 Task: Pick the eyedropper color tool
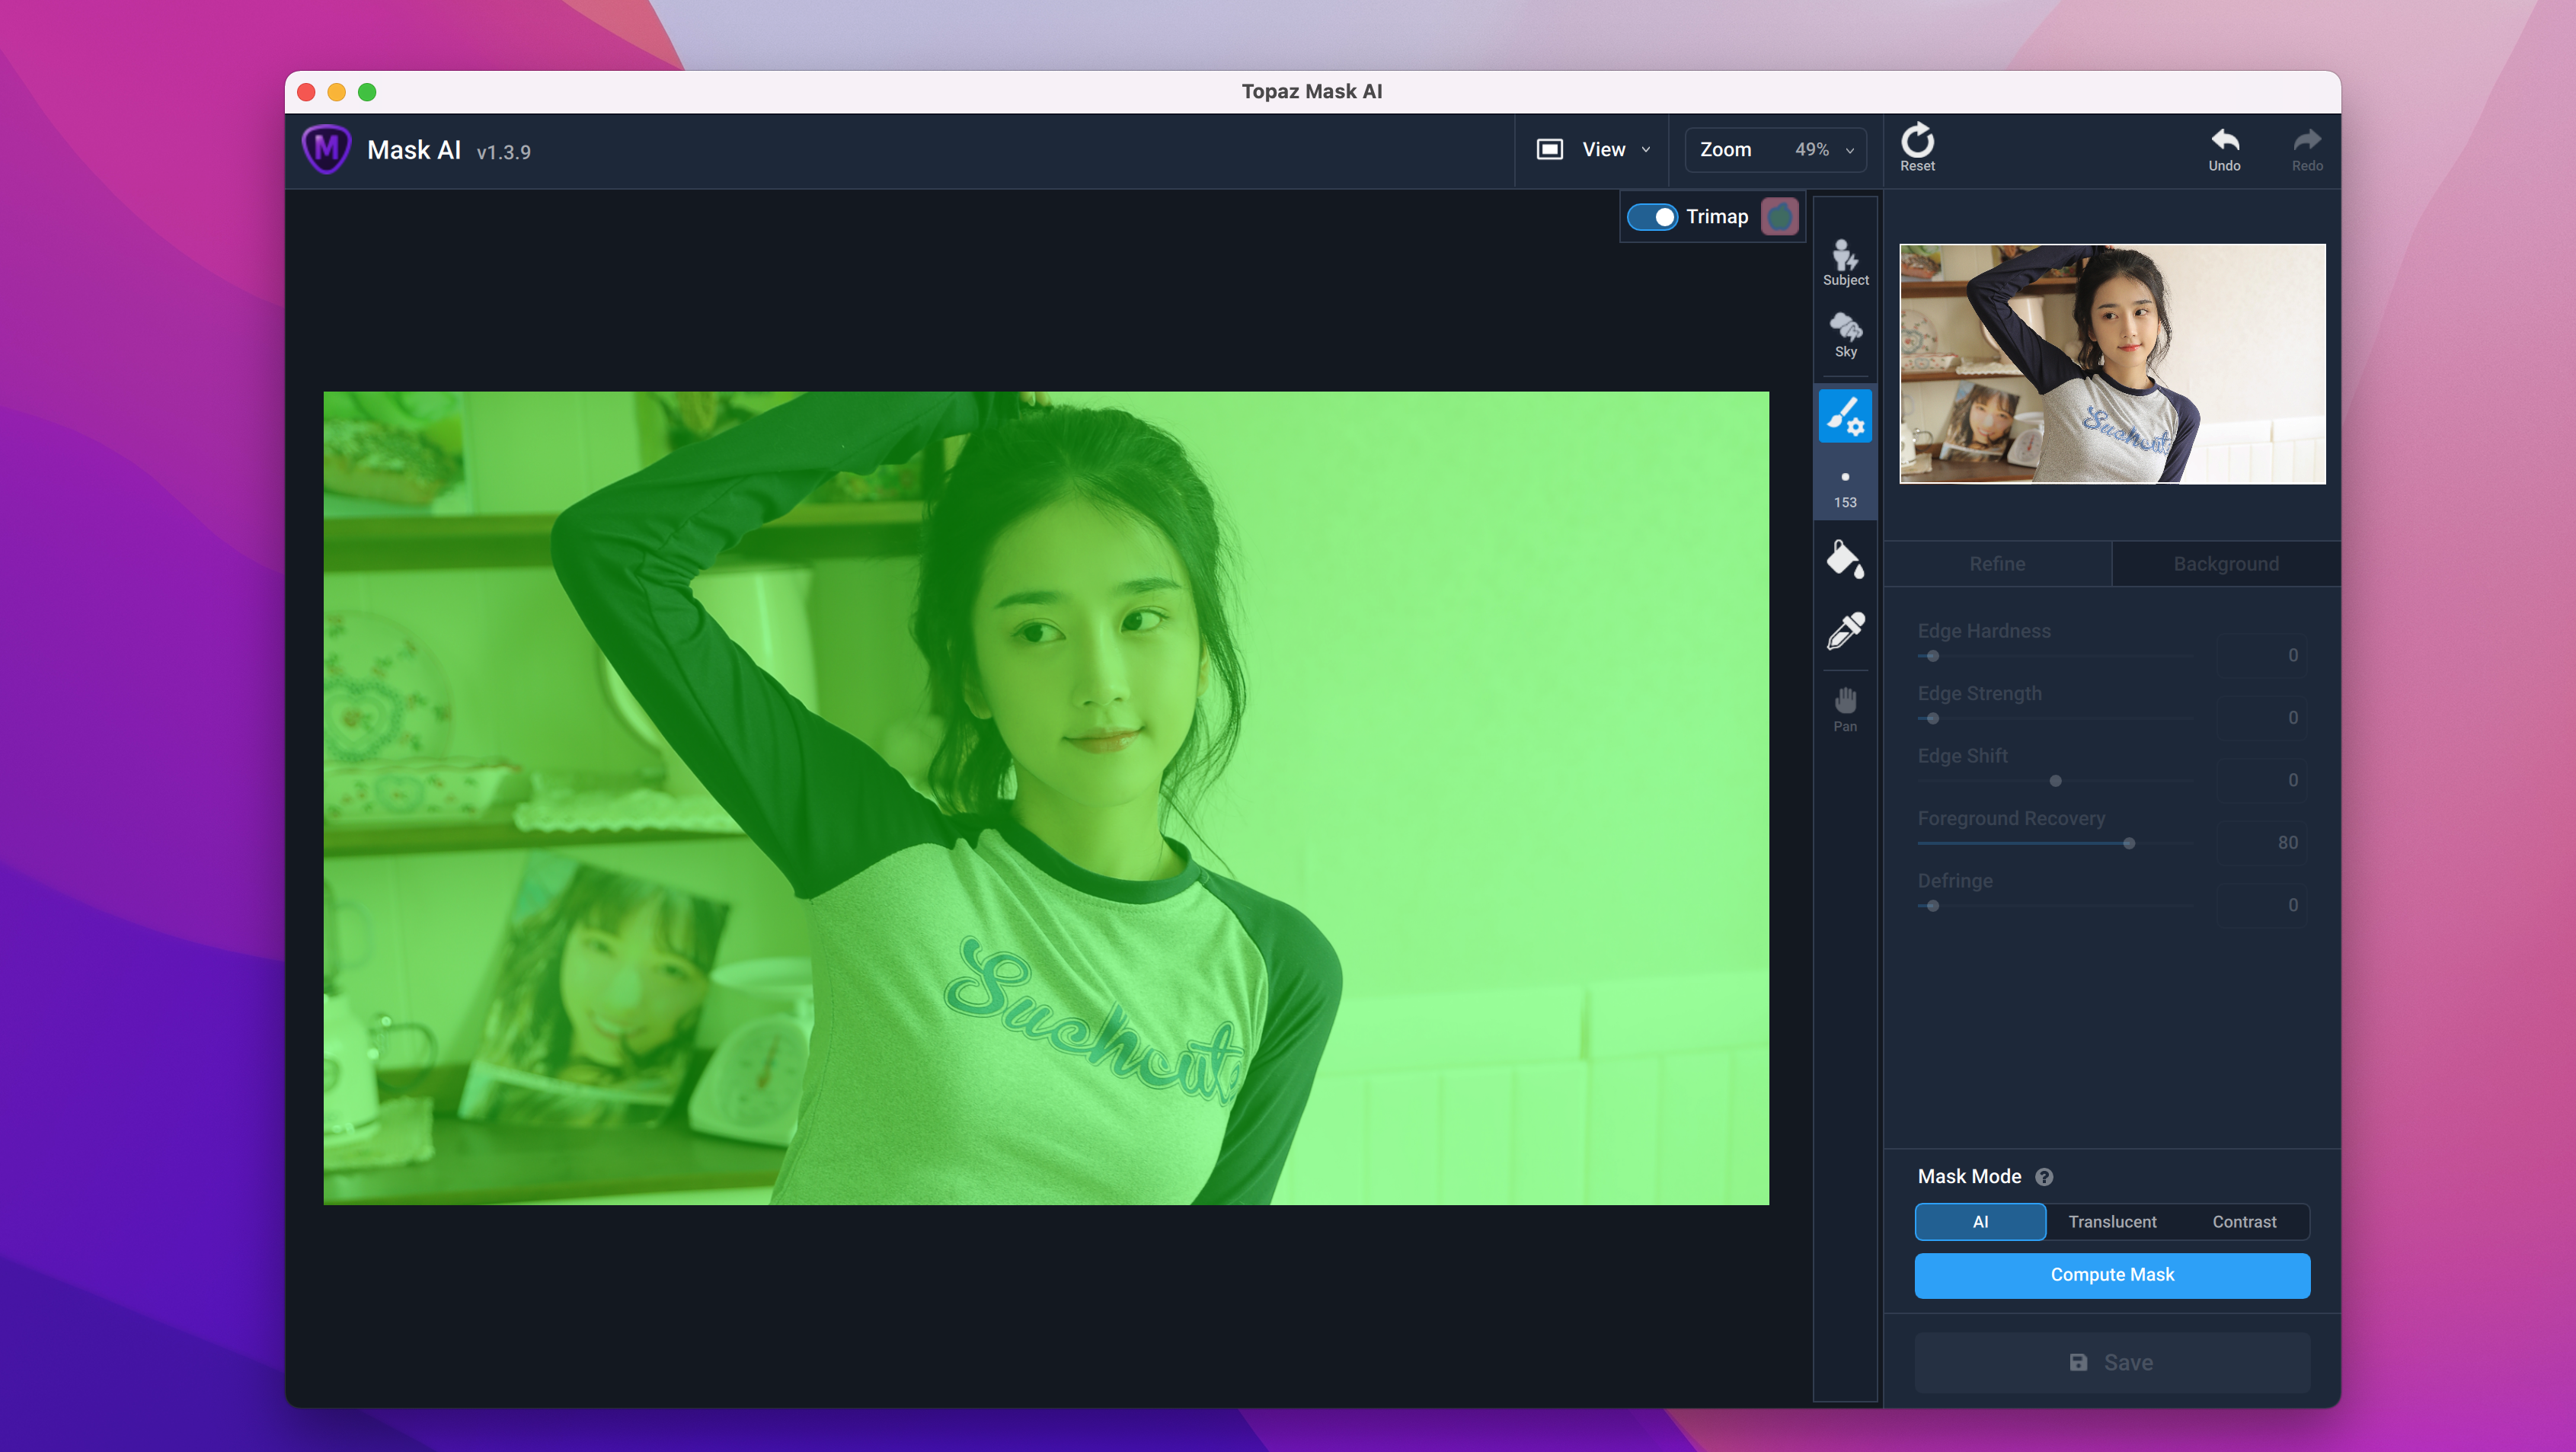click(x=1845, y=631)
